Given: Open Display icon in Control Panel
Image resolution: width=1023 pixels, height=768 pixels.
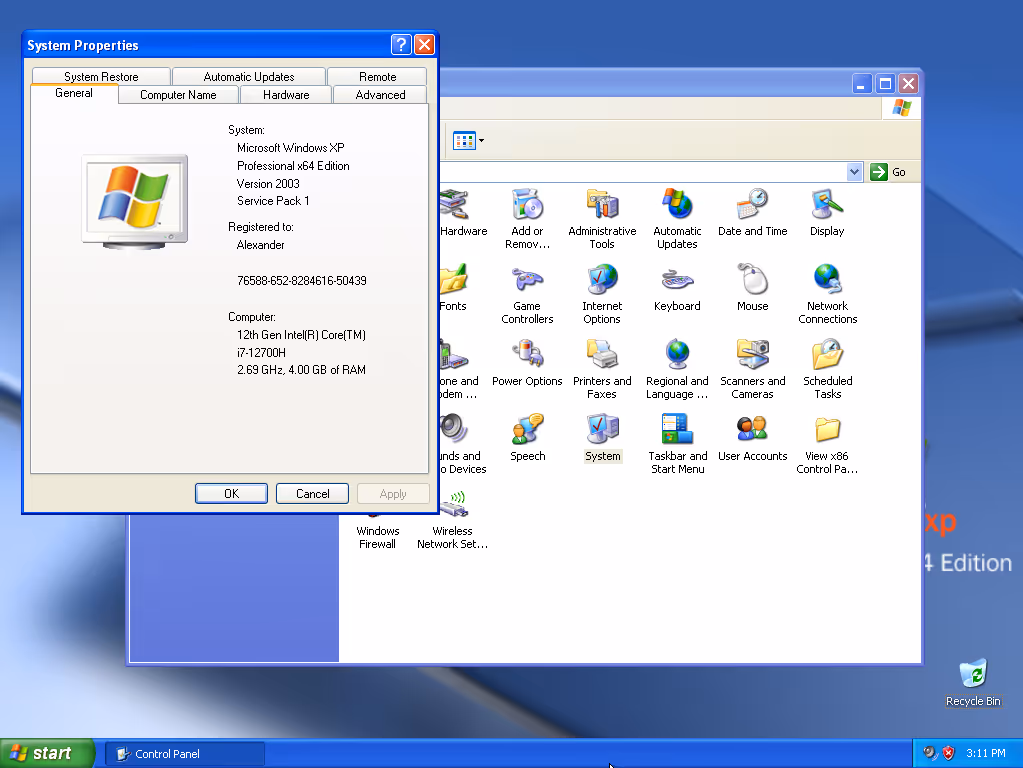Looking at the screenshot, I should 827,212.
